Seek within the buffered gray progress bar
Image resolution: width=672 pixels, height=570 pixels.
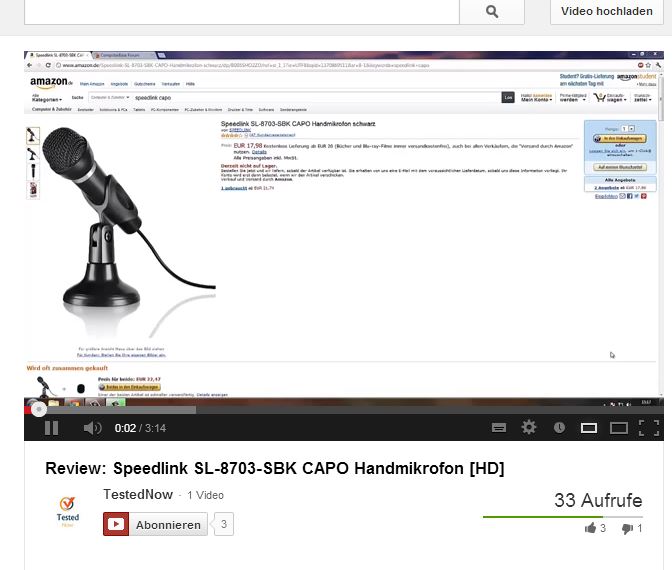[122, 410]
